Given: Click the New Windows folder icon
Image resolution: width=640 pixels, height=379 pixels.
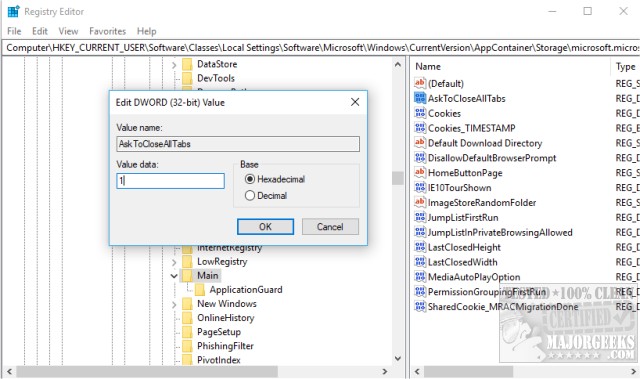Looking at the screenshot, I should 187,304.
